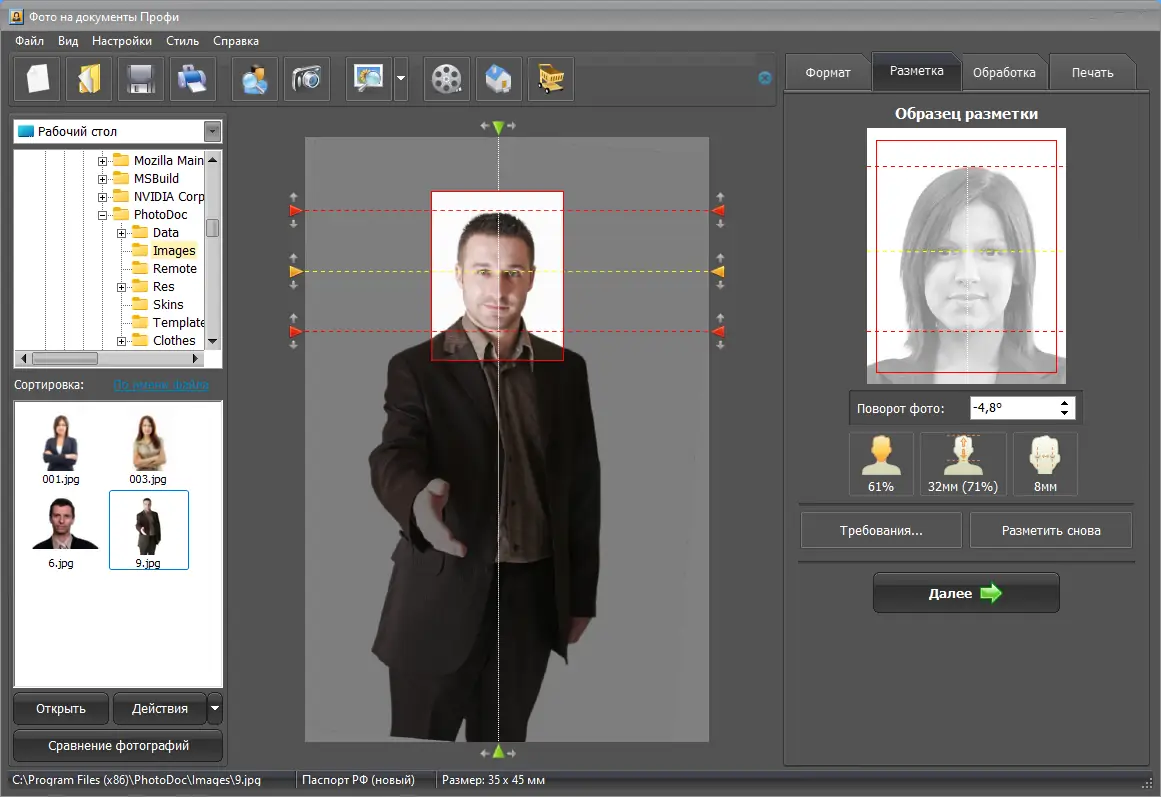Click the 32мм head height icon
The width and height of the screenshot is (1161, 797).
coord(963,463)
